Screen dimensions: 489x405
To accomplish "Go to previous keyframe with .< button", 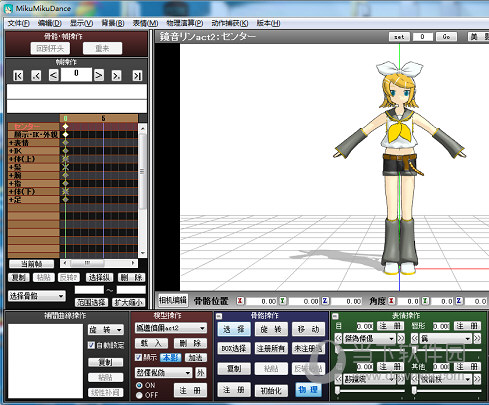I will (x=36, y=76).
